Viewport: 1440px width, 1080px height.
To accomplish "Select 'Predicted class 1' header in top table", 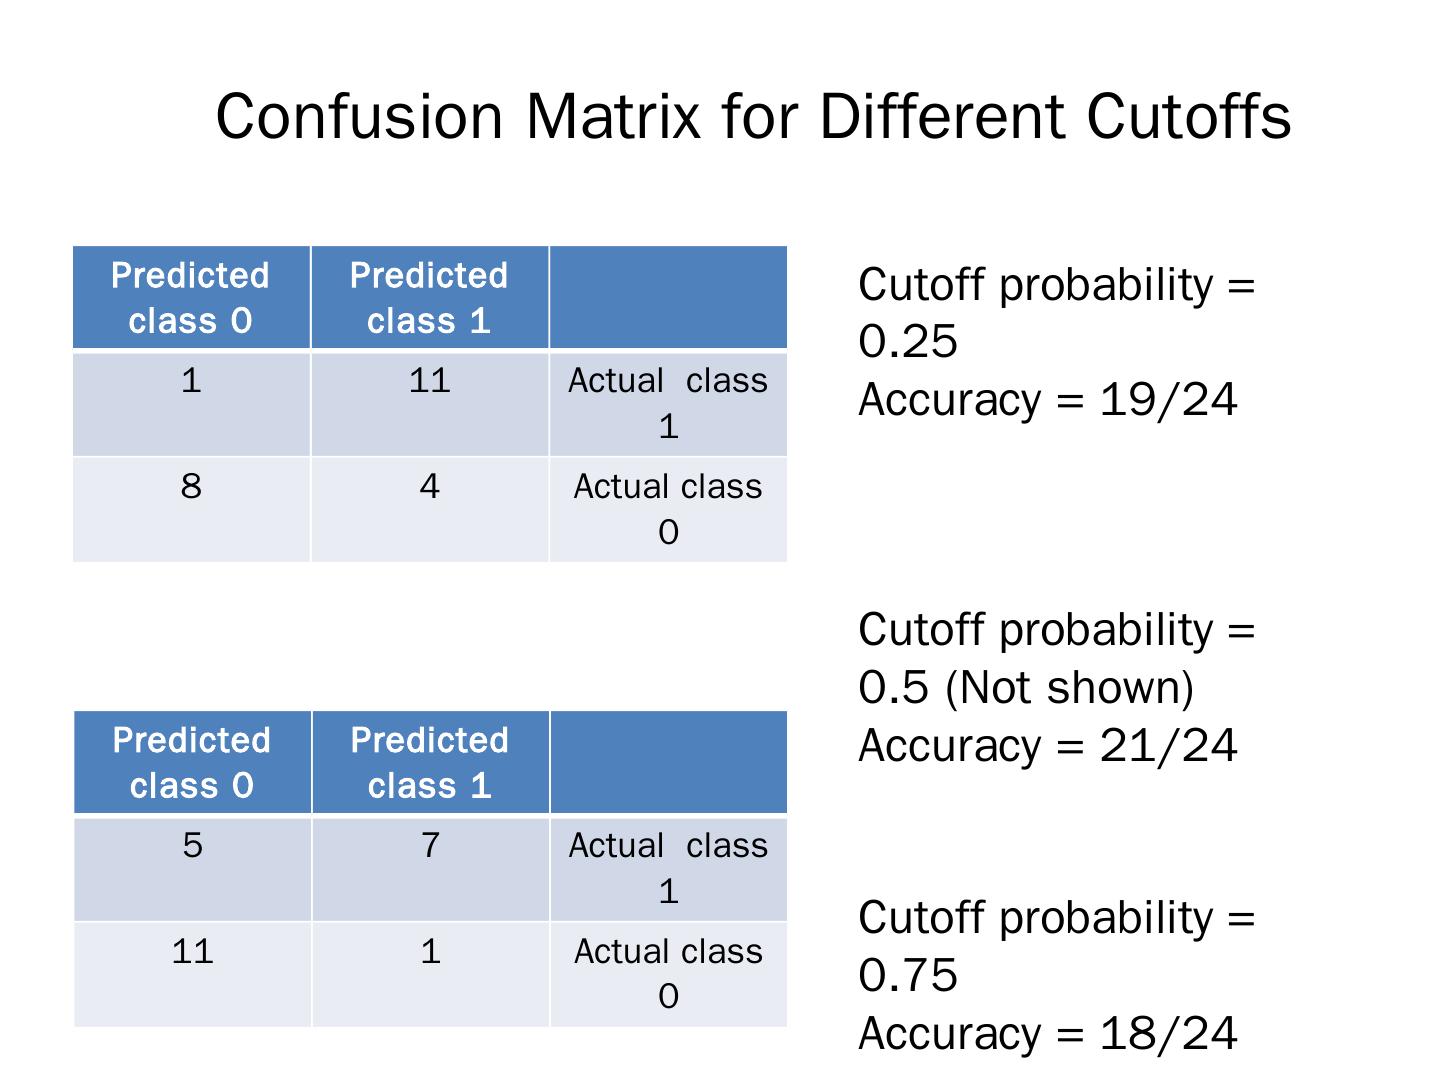I will click(x=429, y=298).
